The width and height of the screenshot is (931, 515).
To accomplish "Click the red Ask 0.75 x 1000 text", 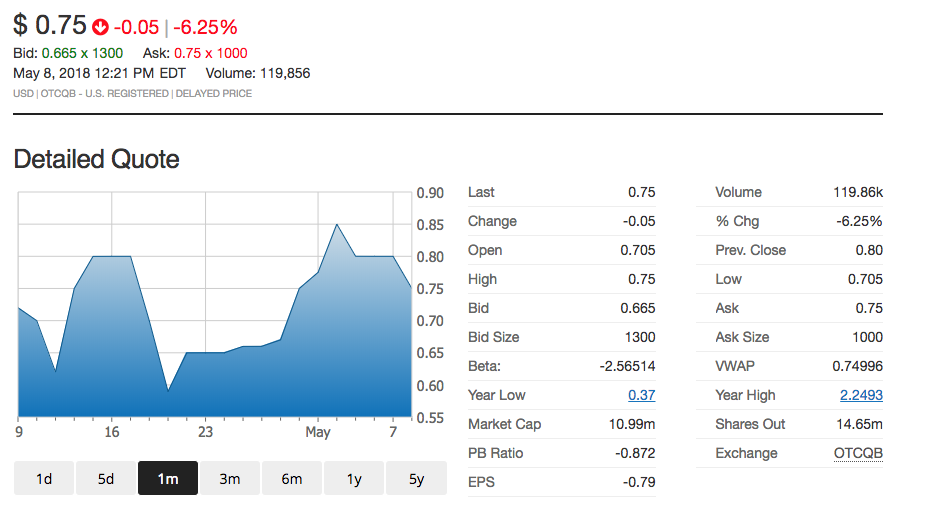I will click(210, 53).
